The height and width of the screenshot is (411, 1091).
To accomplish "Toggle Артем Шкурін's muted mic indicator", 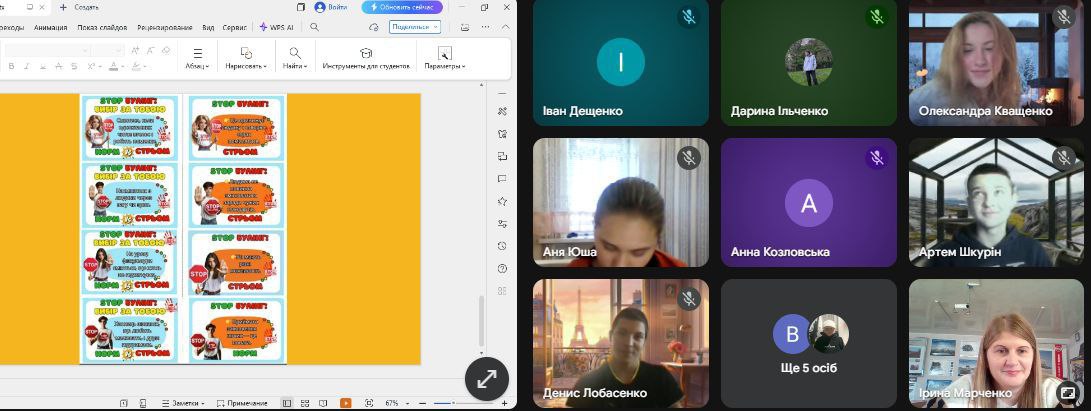I will 1064,157.
